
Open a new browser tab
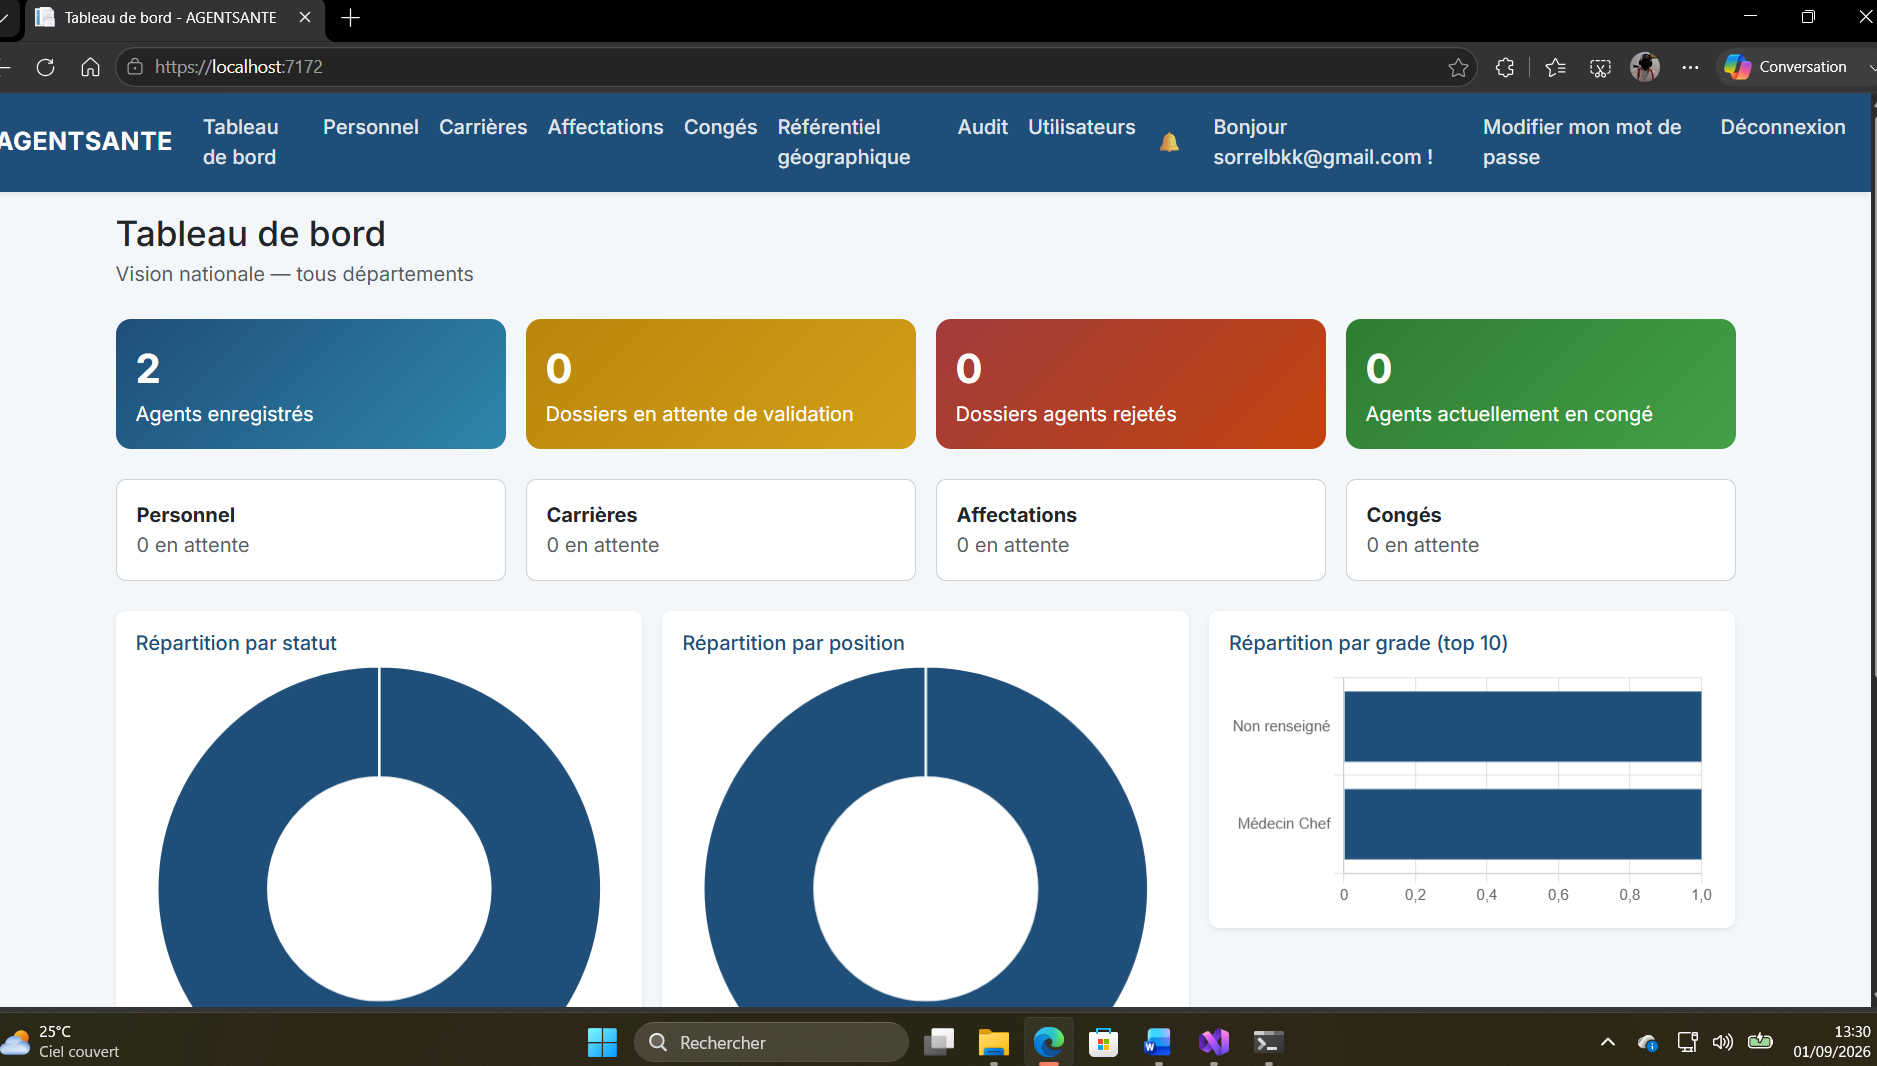point(350,17)
